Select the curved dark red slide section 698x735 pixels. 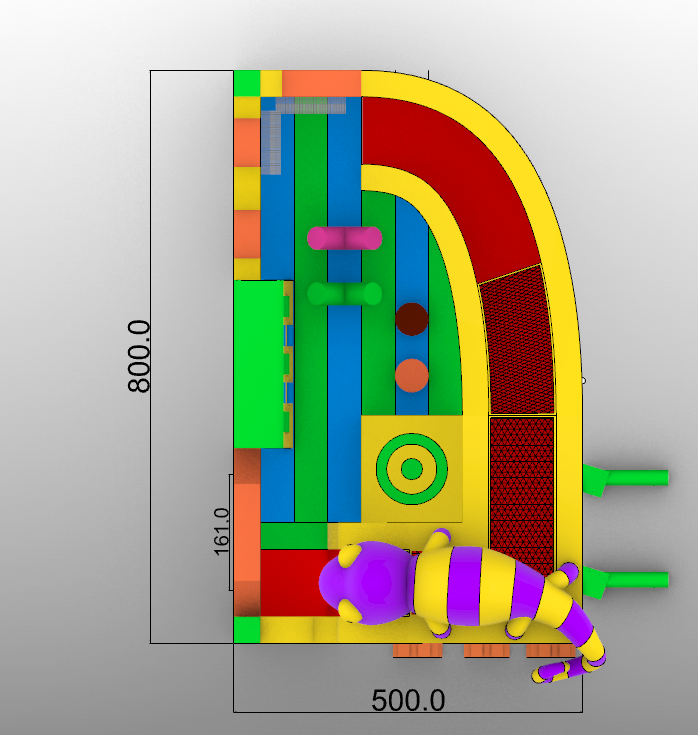point(450,188)
